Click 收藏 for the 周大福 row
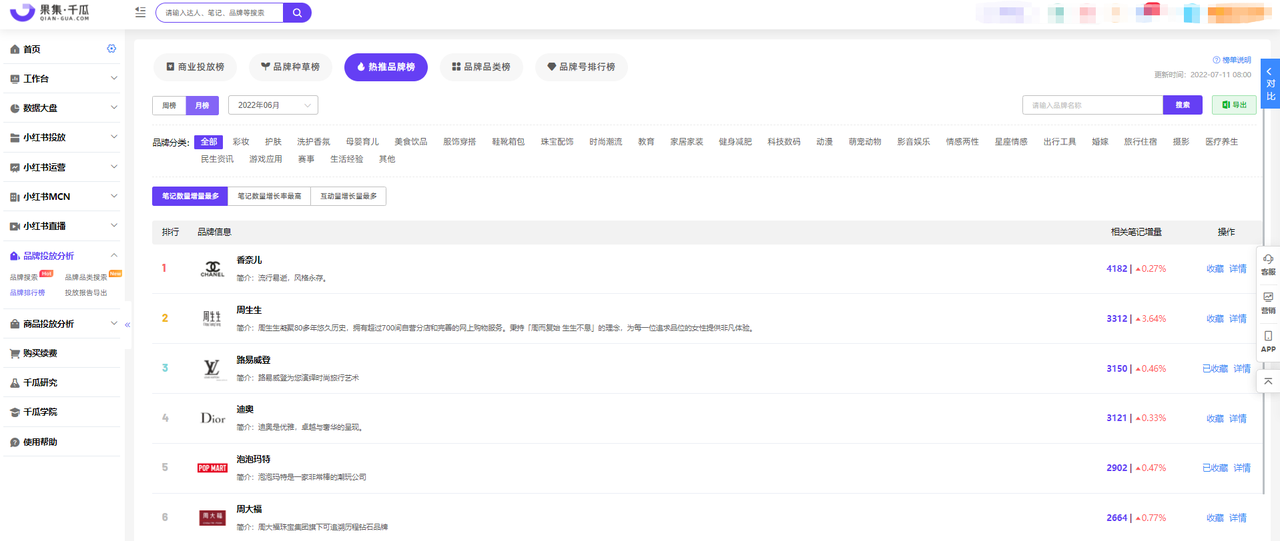 coord(1215,518)
